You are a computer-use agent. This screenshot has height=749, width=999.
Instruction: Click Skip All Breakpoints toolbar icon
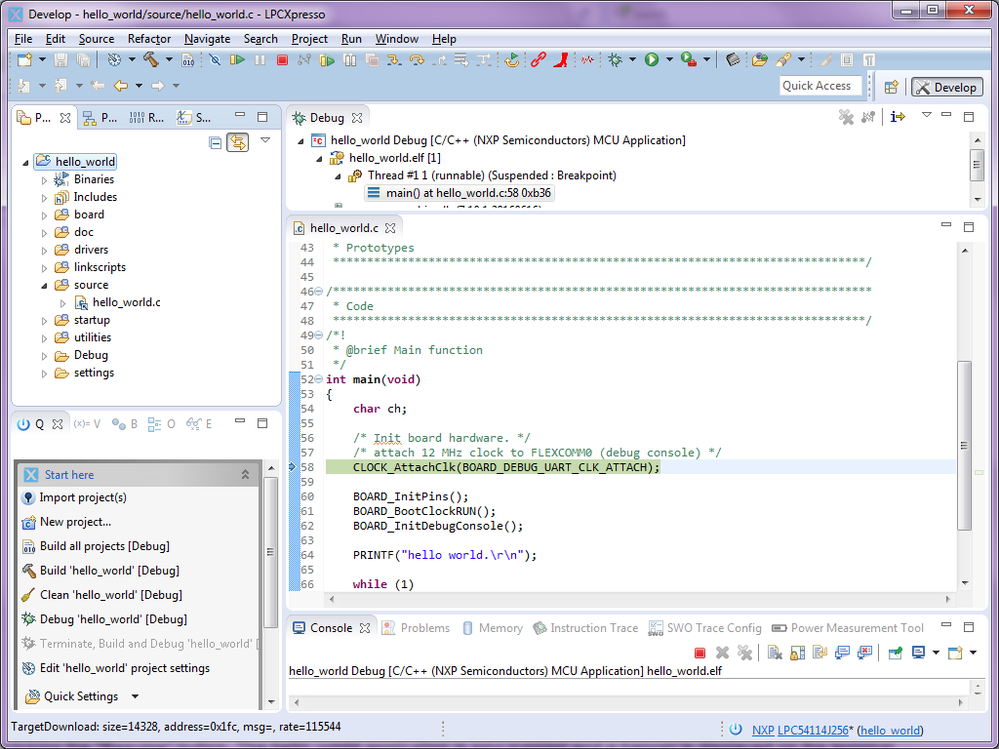215,60
